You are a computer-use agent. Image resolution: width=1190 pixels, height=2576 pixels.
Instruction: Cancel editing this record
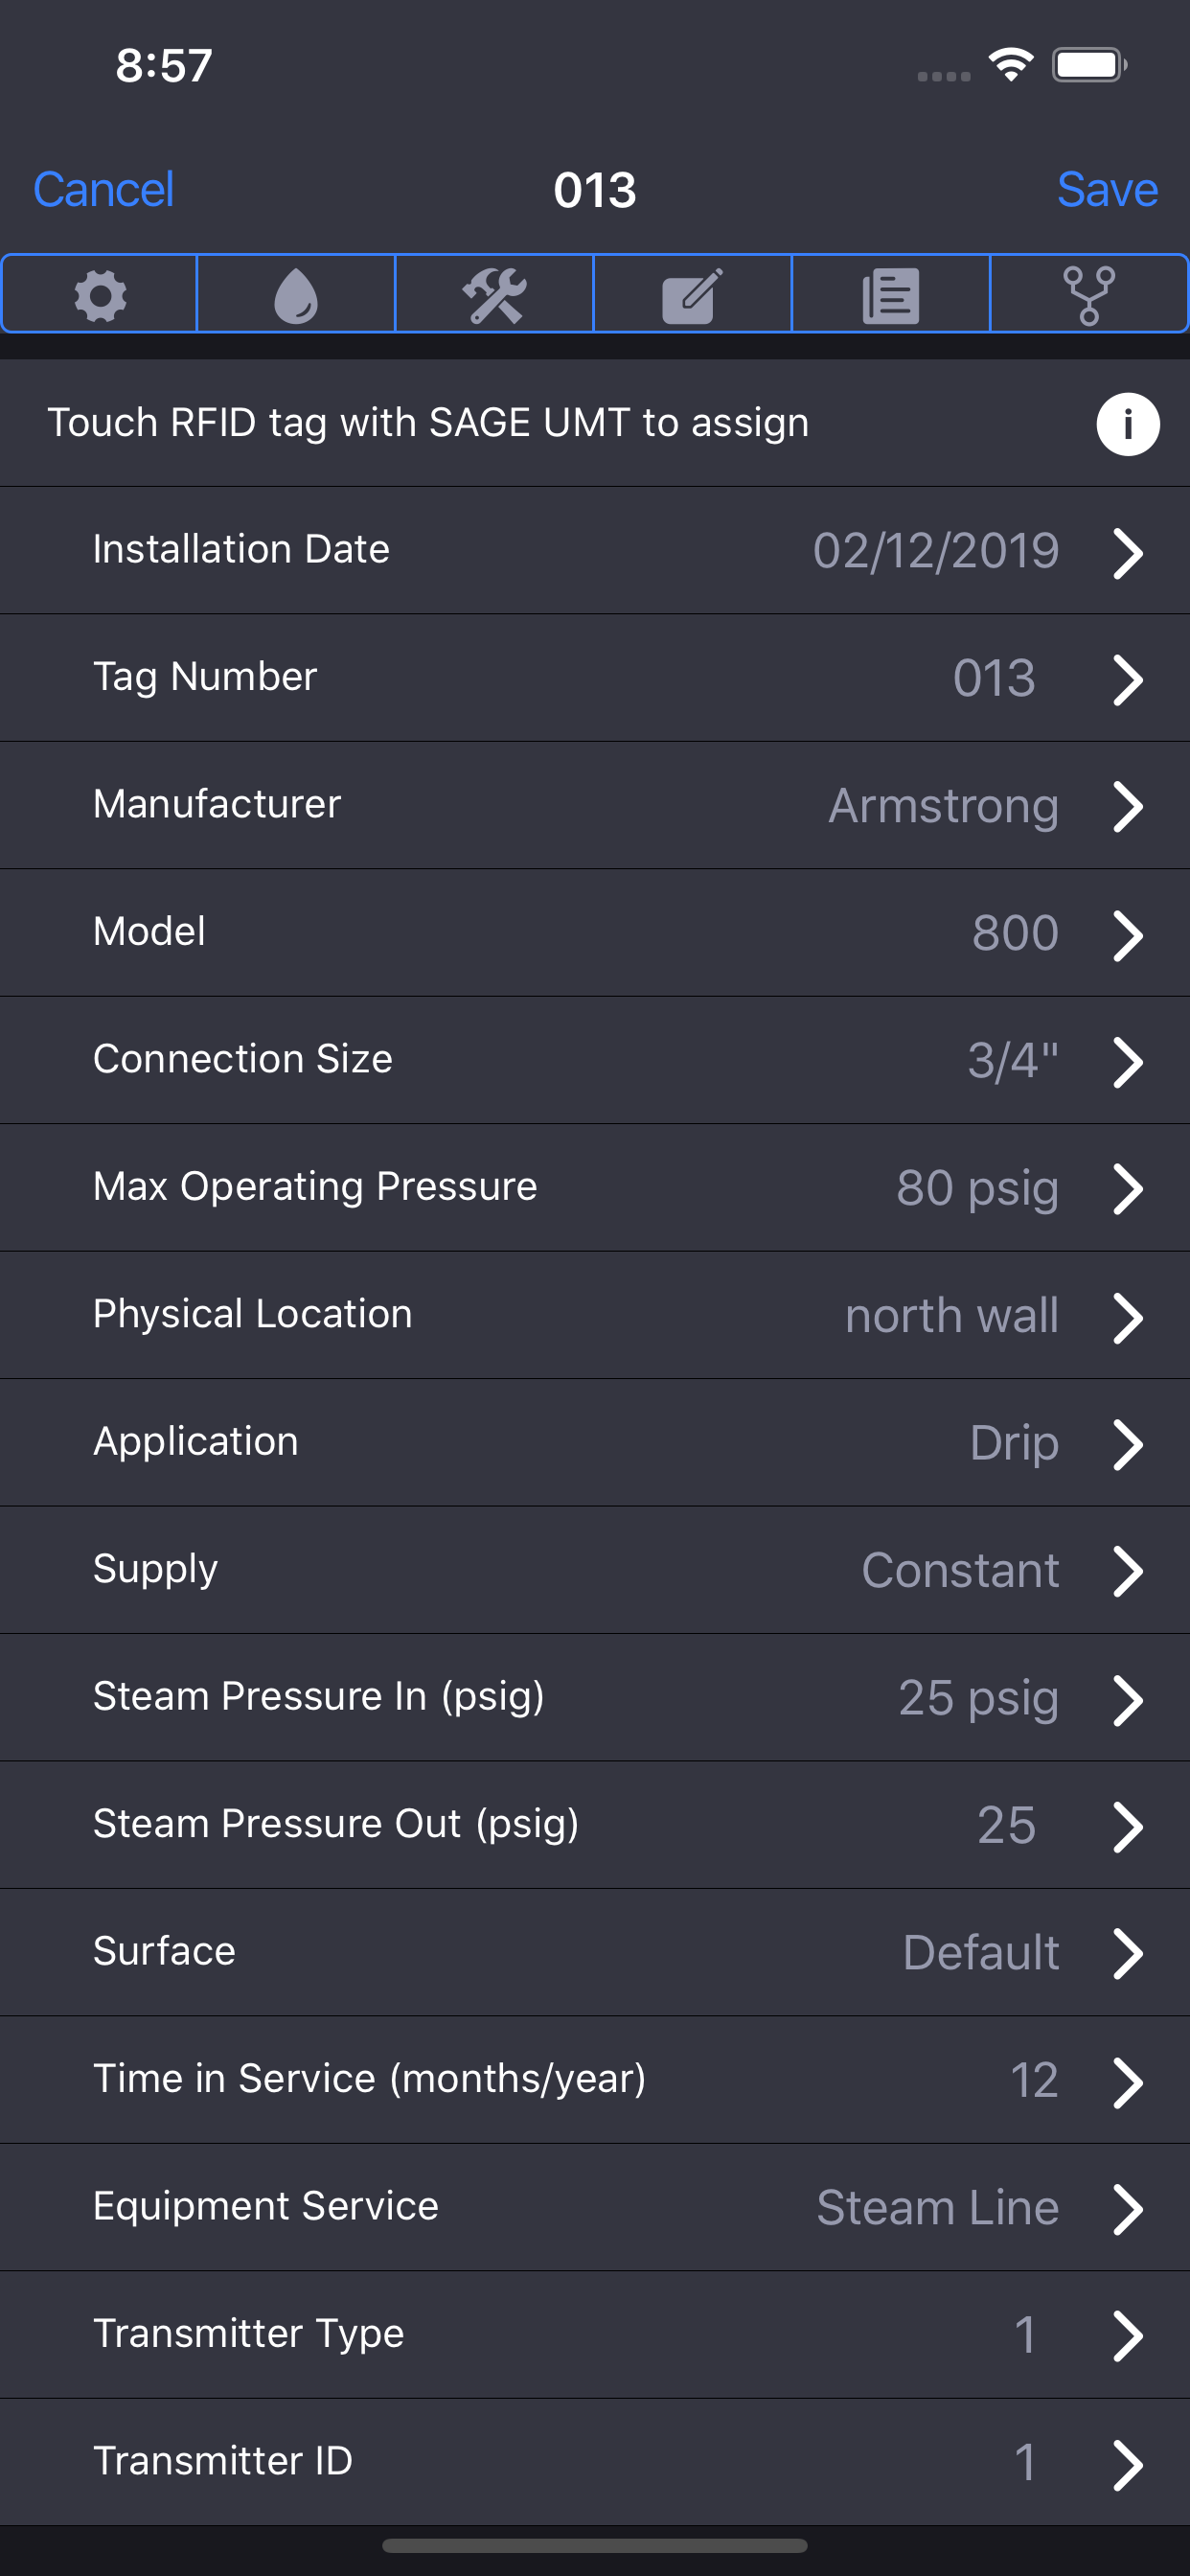tap(103, 189)
